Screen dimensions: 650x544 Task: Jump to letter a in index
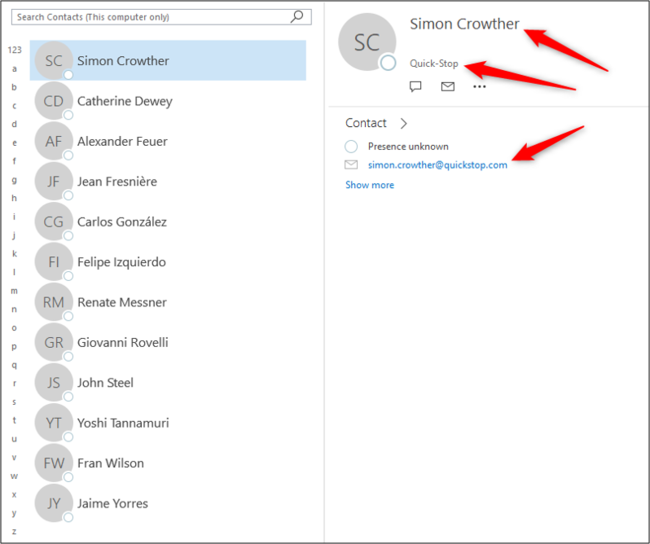coord(15,69)
